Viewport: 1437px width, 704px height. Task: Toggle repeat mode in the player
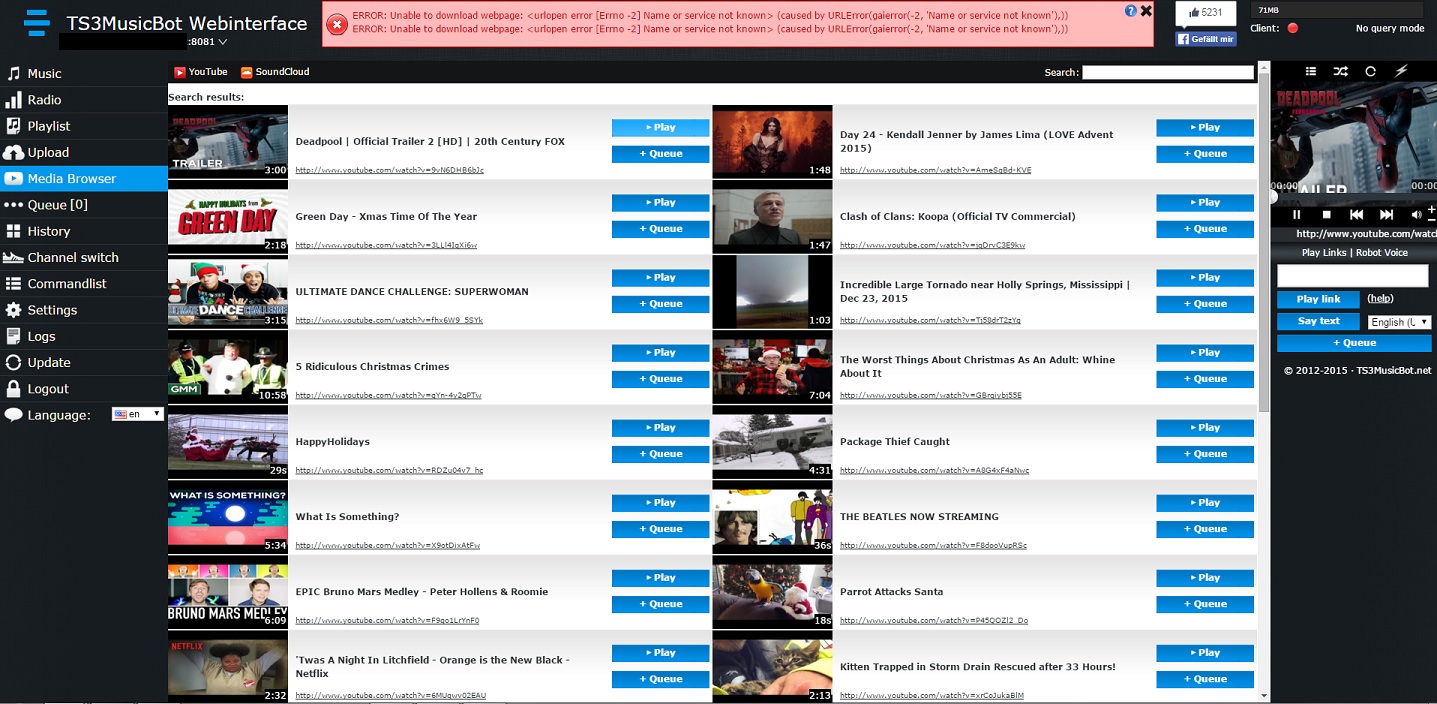coord(1370,71)
